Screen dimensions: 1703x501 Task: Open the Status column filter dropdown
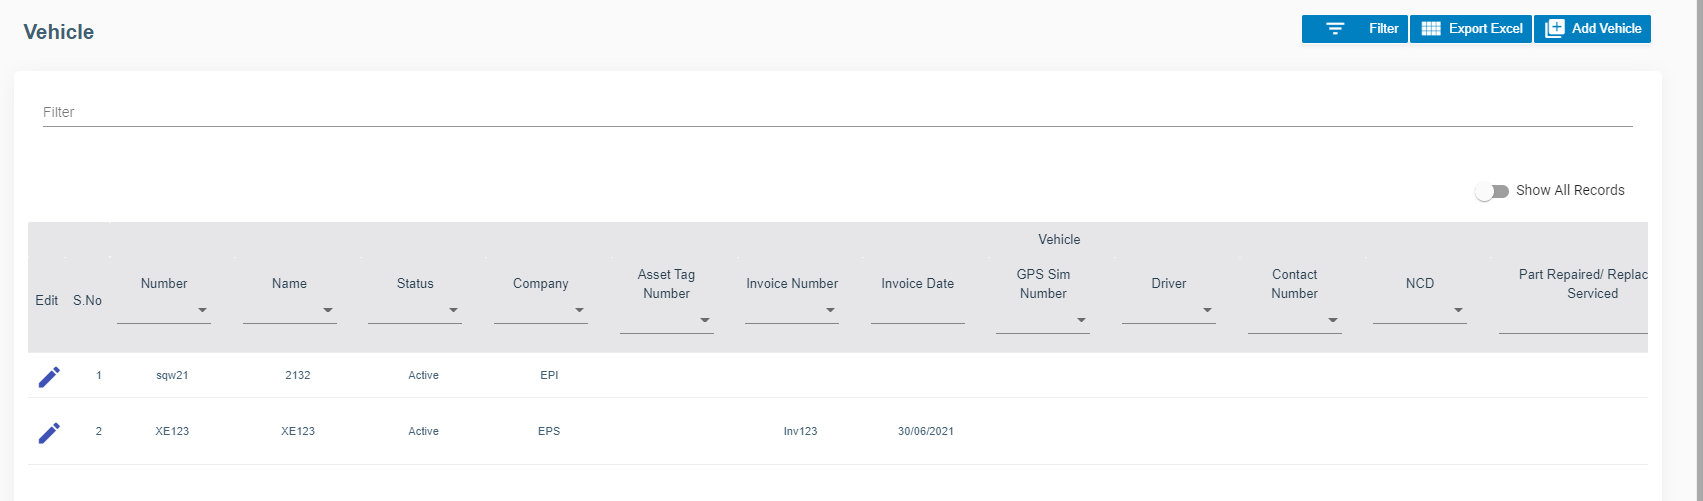click(x=454, y=311)
